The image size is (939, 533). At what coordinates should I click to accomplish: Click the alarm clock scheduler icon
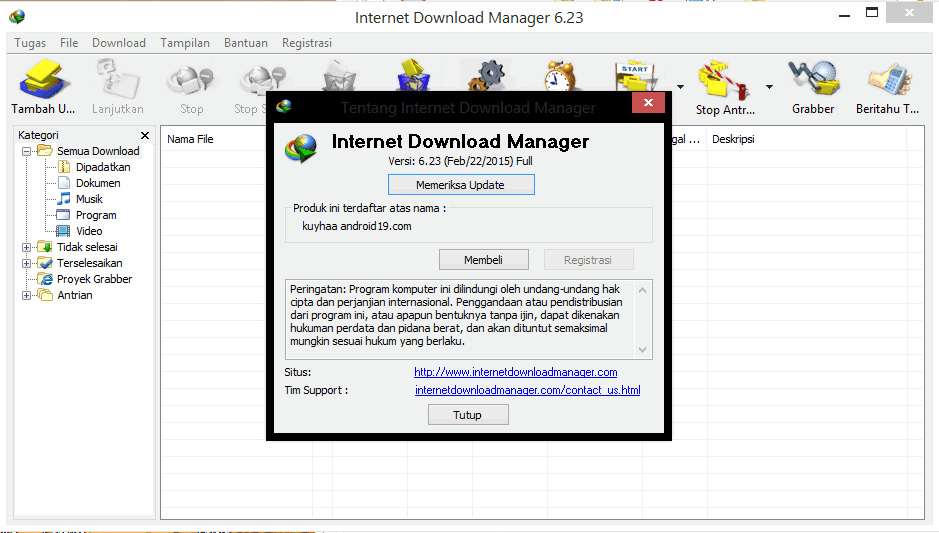pyautogui.click(x=559, y=76)
